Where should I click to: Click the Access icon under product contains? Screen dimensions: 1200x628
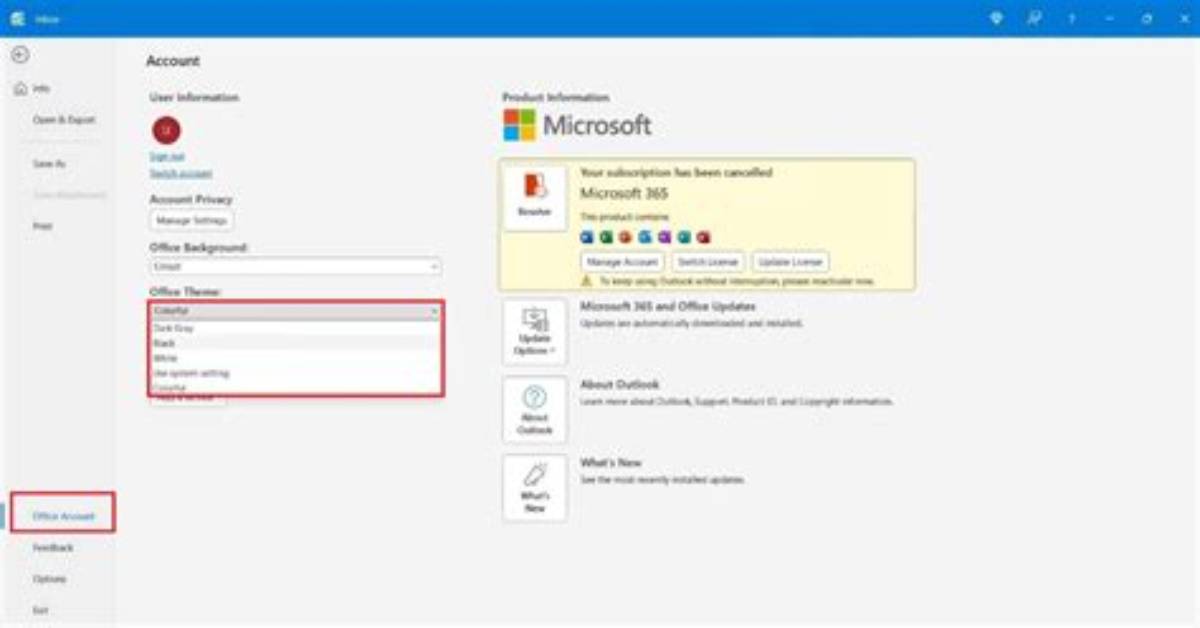(703, 237)
